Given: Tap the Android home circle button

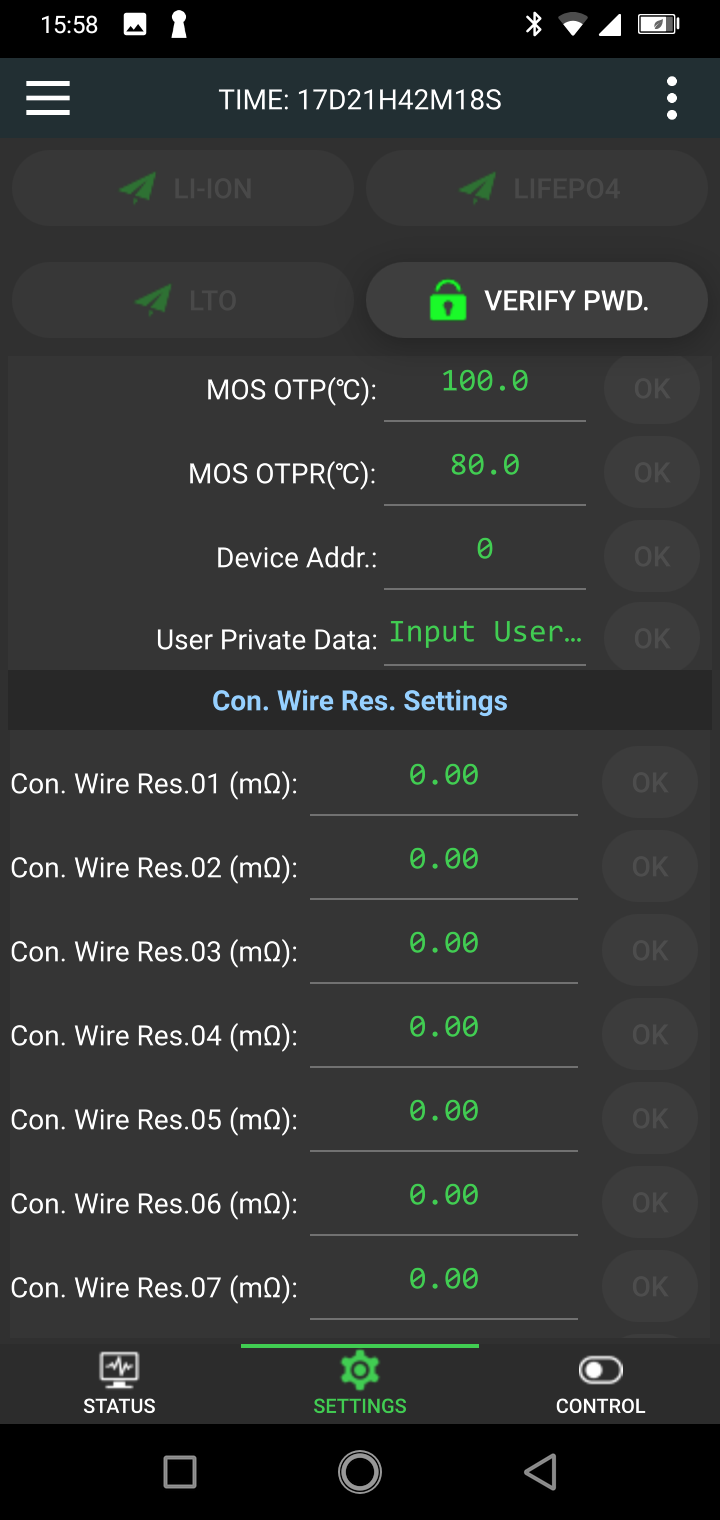Looking at the screenshot, I should (360, 1472).
